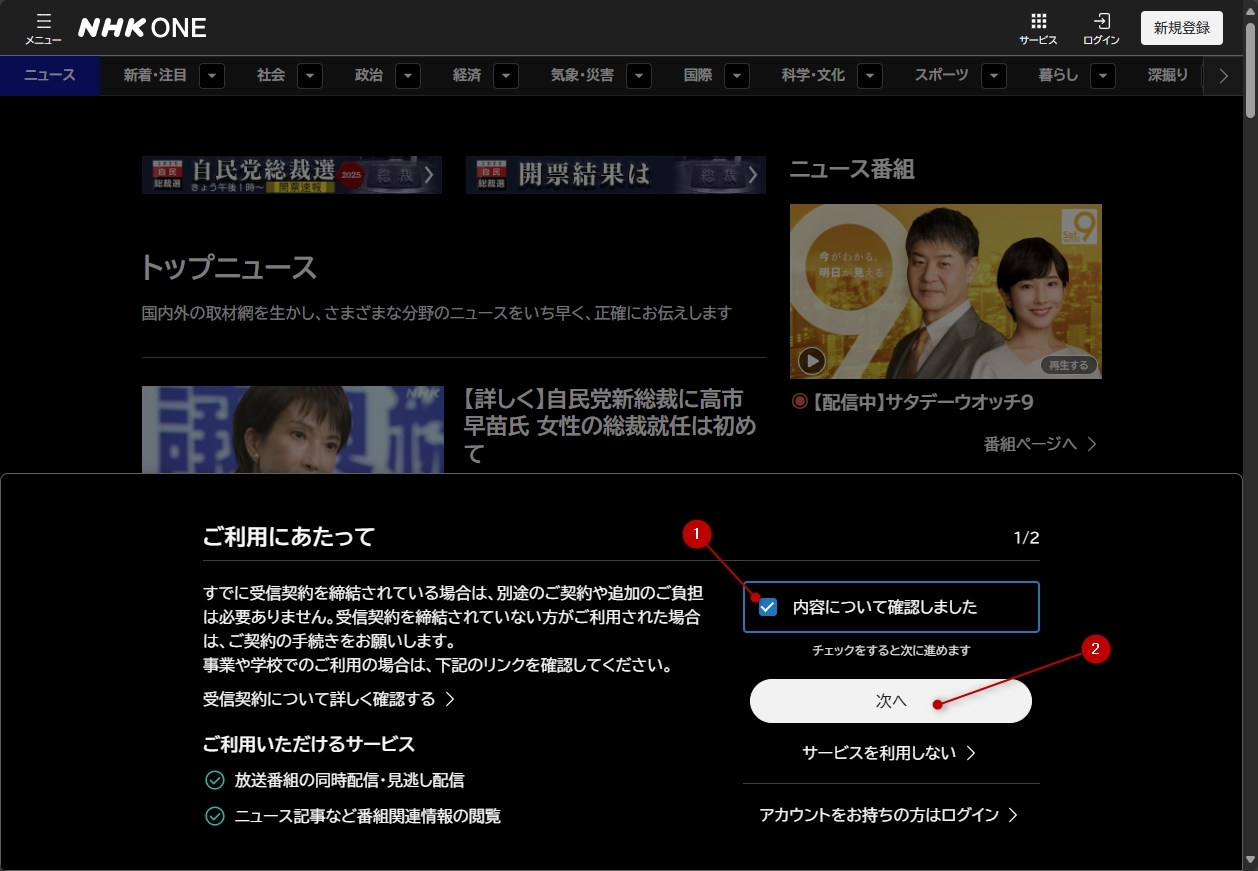The image size is (1258, 871).
Task: Click the ログイン icon in header
Action: (x=1101, y=28)
